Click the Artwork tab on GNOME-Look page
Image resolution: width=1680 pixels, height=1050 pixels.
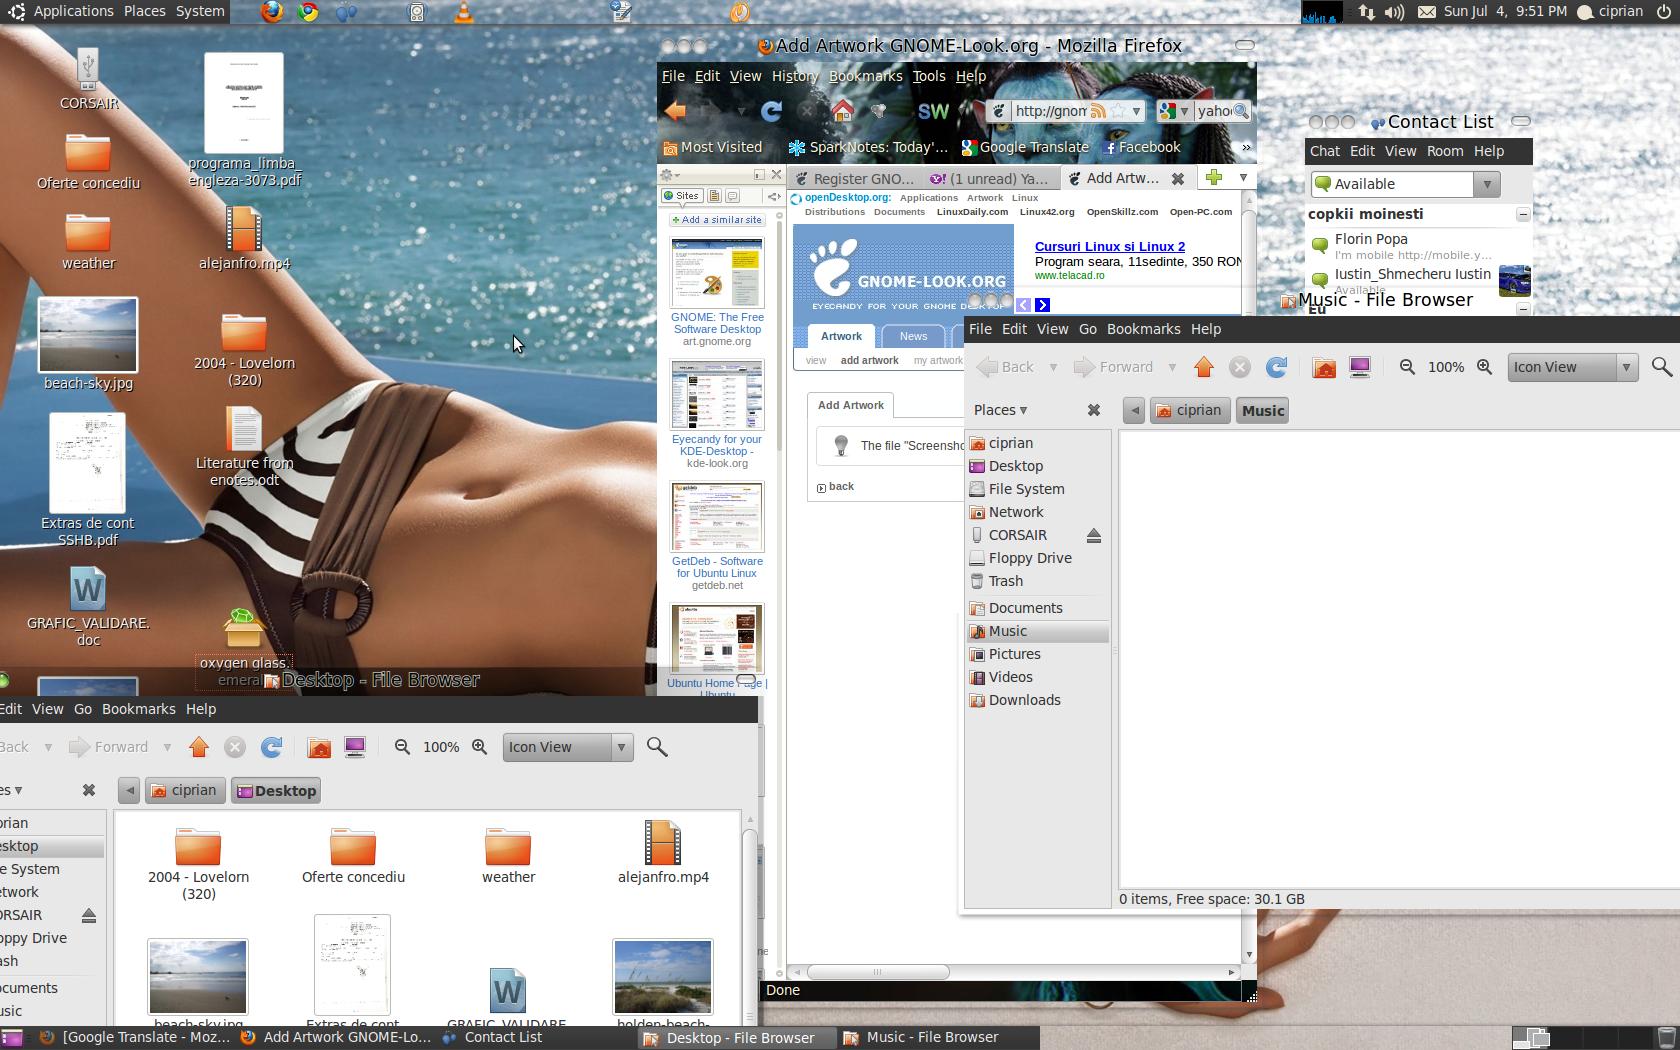(x=841, y=336)
